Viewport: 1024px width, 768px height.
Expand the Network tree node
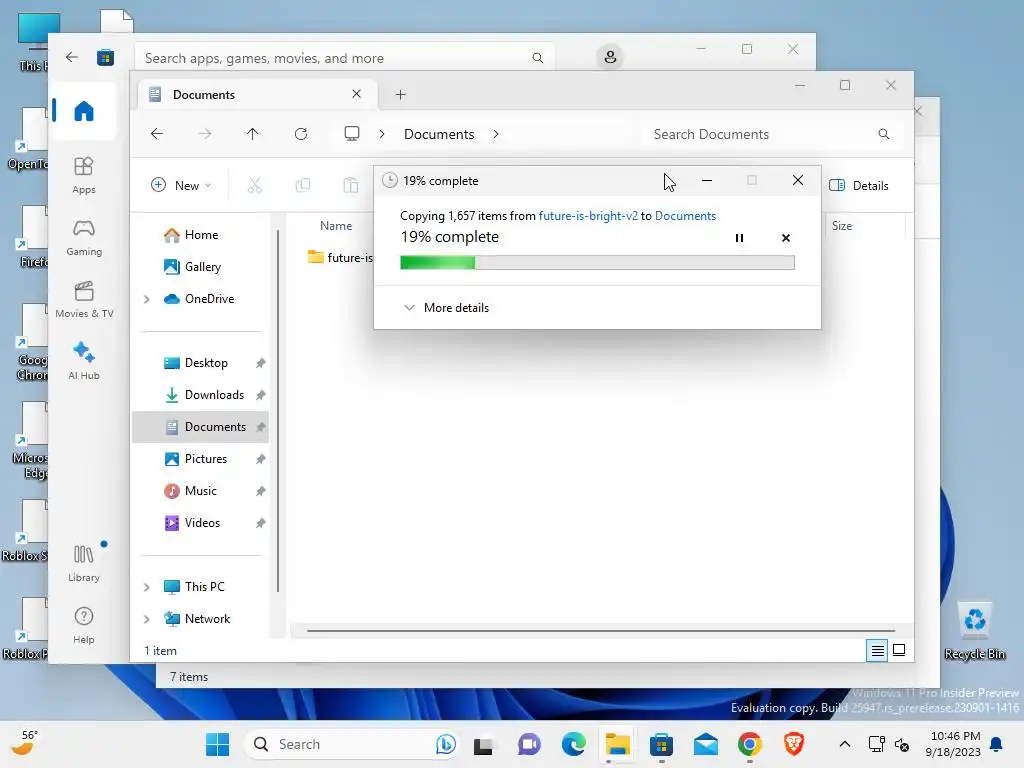[x=147, y=619]
